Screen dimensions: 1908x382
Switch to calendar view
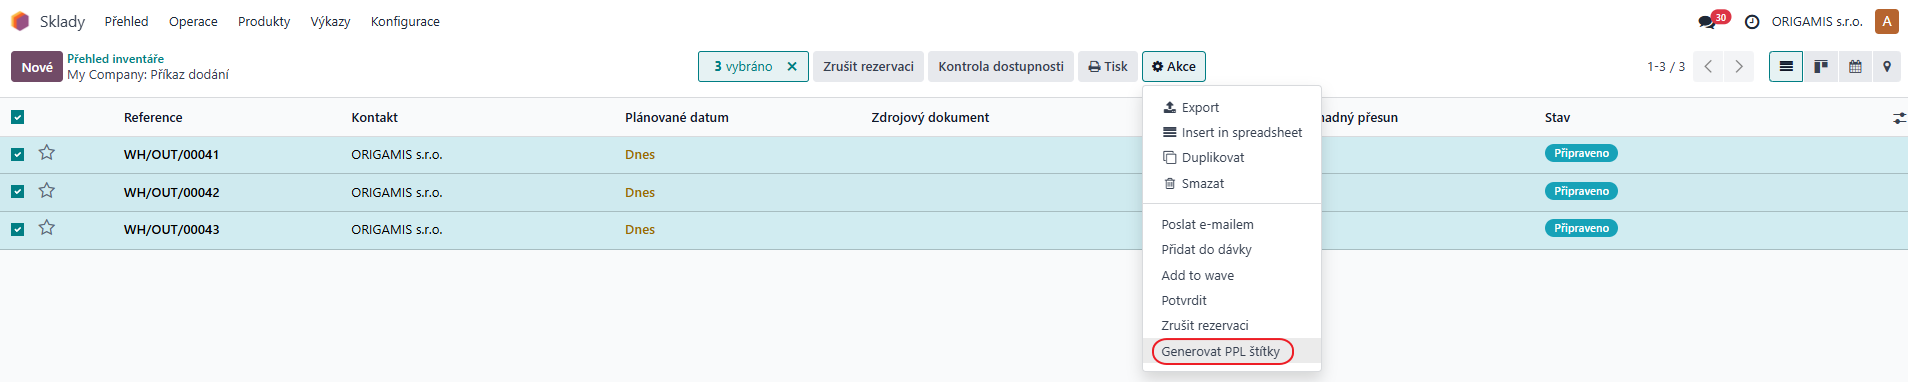1855,67
